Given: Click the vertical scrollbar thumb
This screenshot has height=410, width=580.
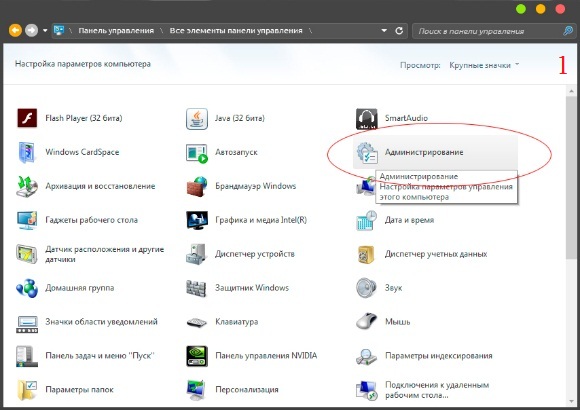Looking at the screenshot, I should tap(572, 178).
